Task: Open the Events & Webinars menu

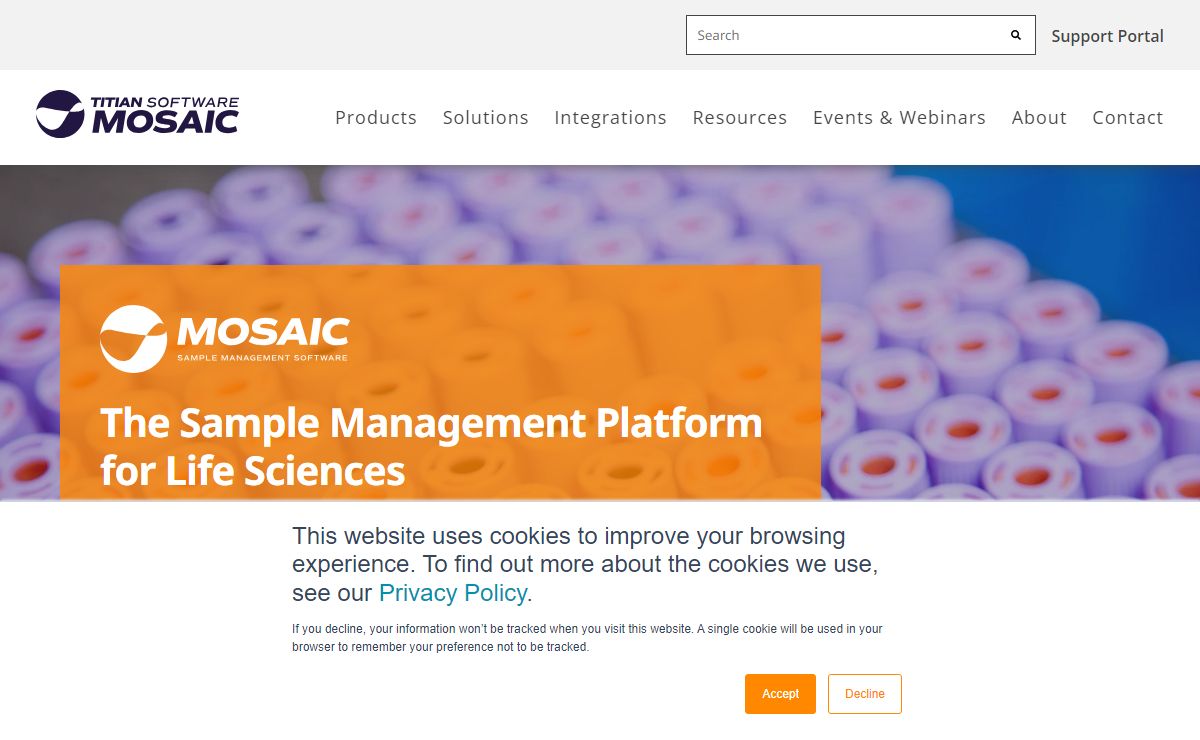Action: tap(899, 117)
